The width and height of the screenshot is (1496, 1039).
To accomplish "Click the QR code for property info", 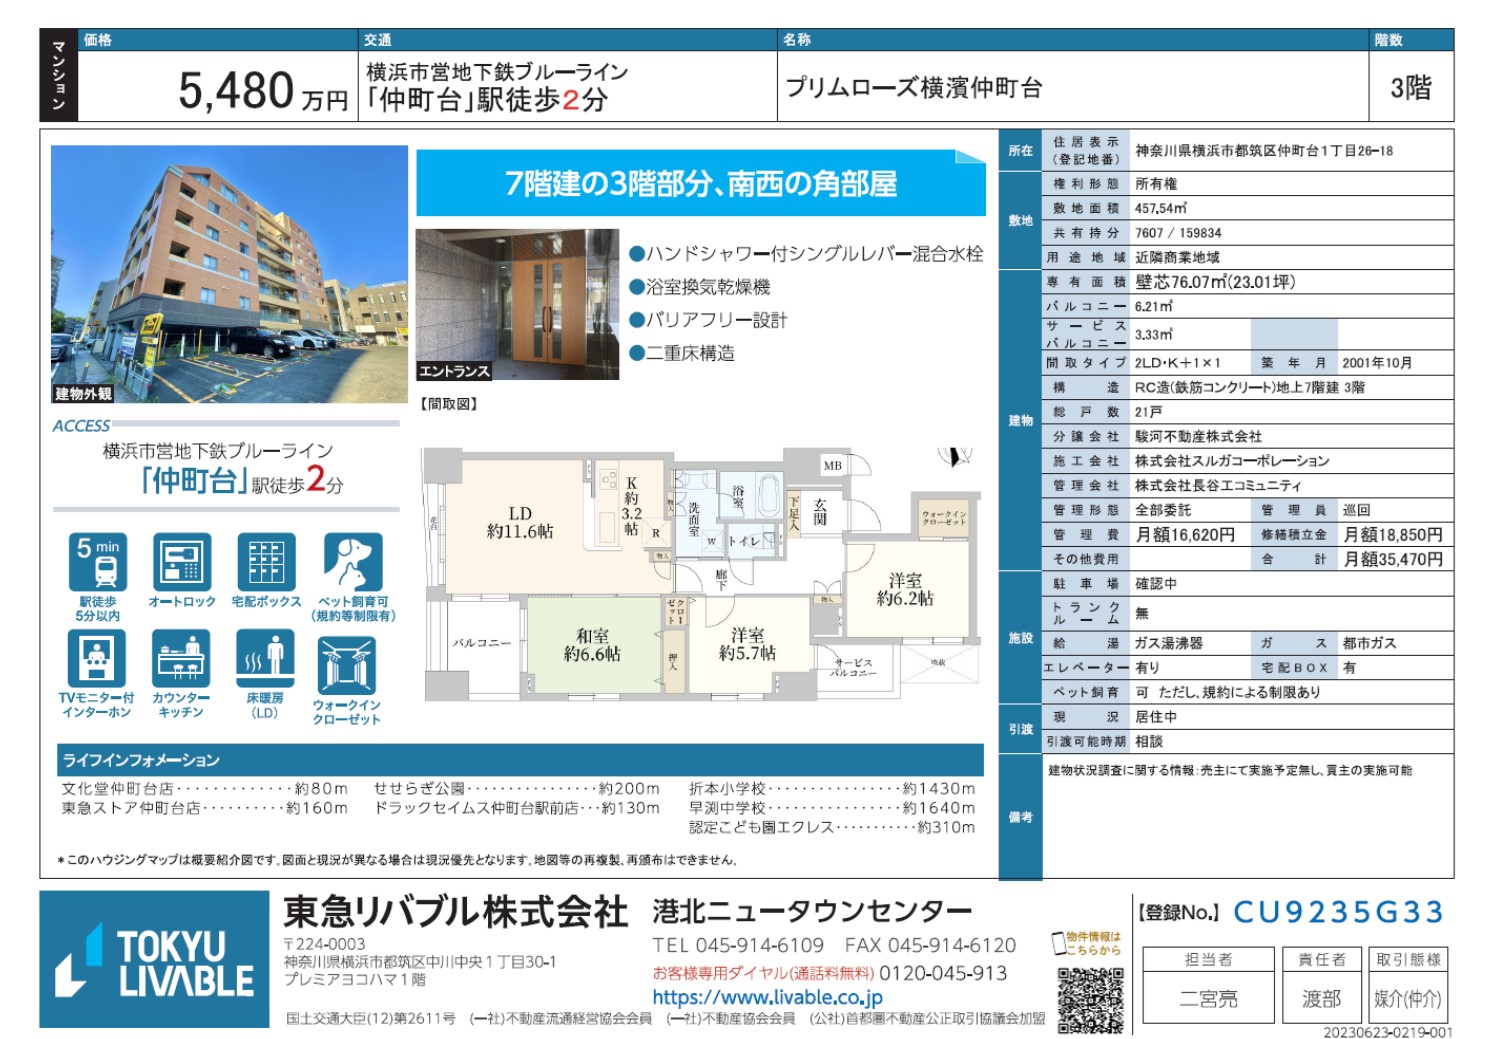I will coord(1090,999).
